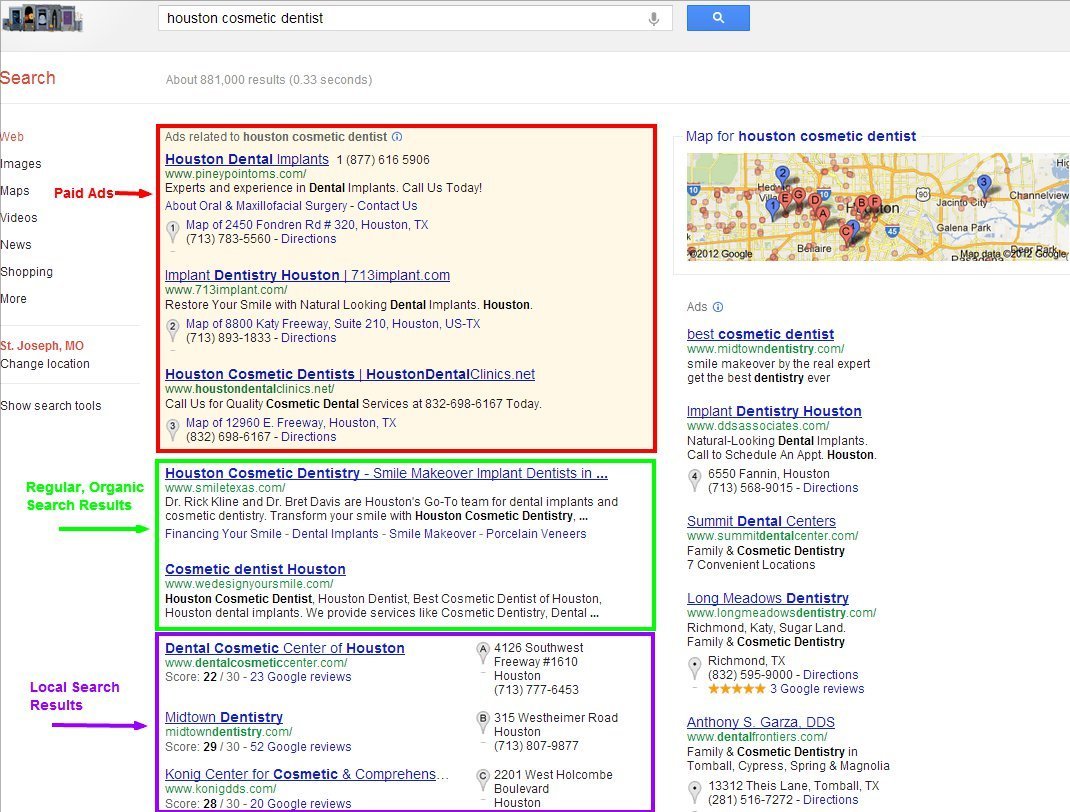This screenshot has width=1070, height=812.
Task: Click the Google doodle logo
Action: [x=42, y=18]
